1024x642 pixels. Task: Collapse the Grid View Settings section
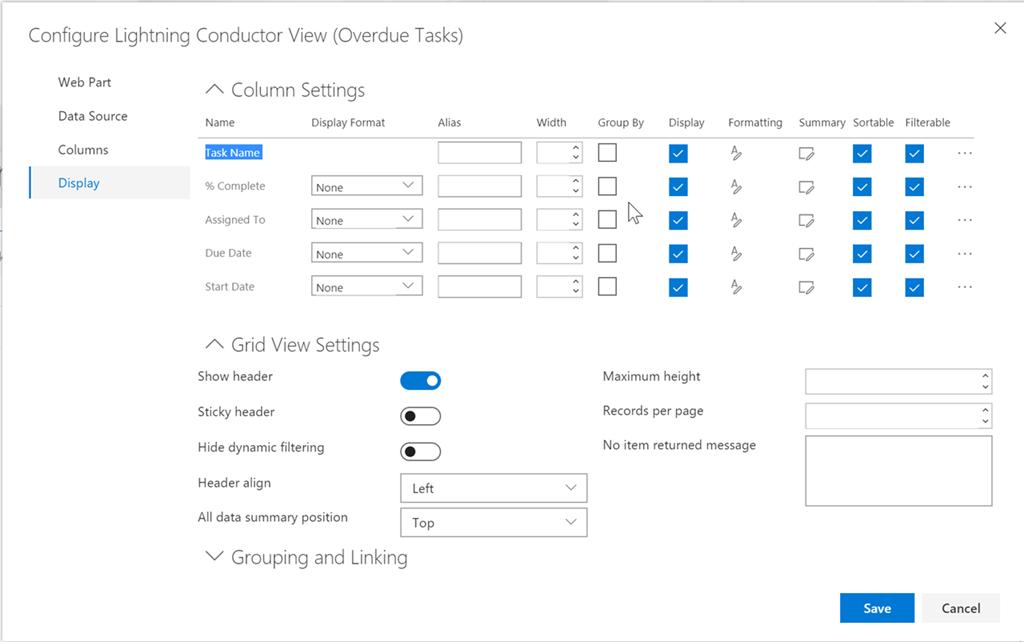click(214, 344)
